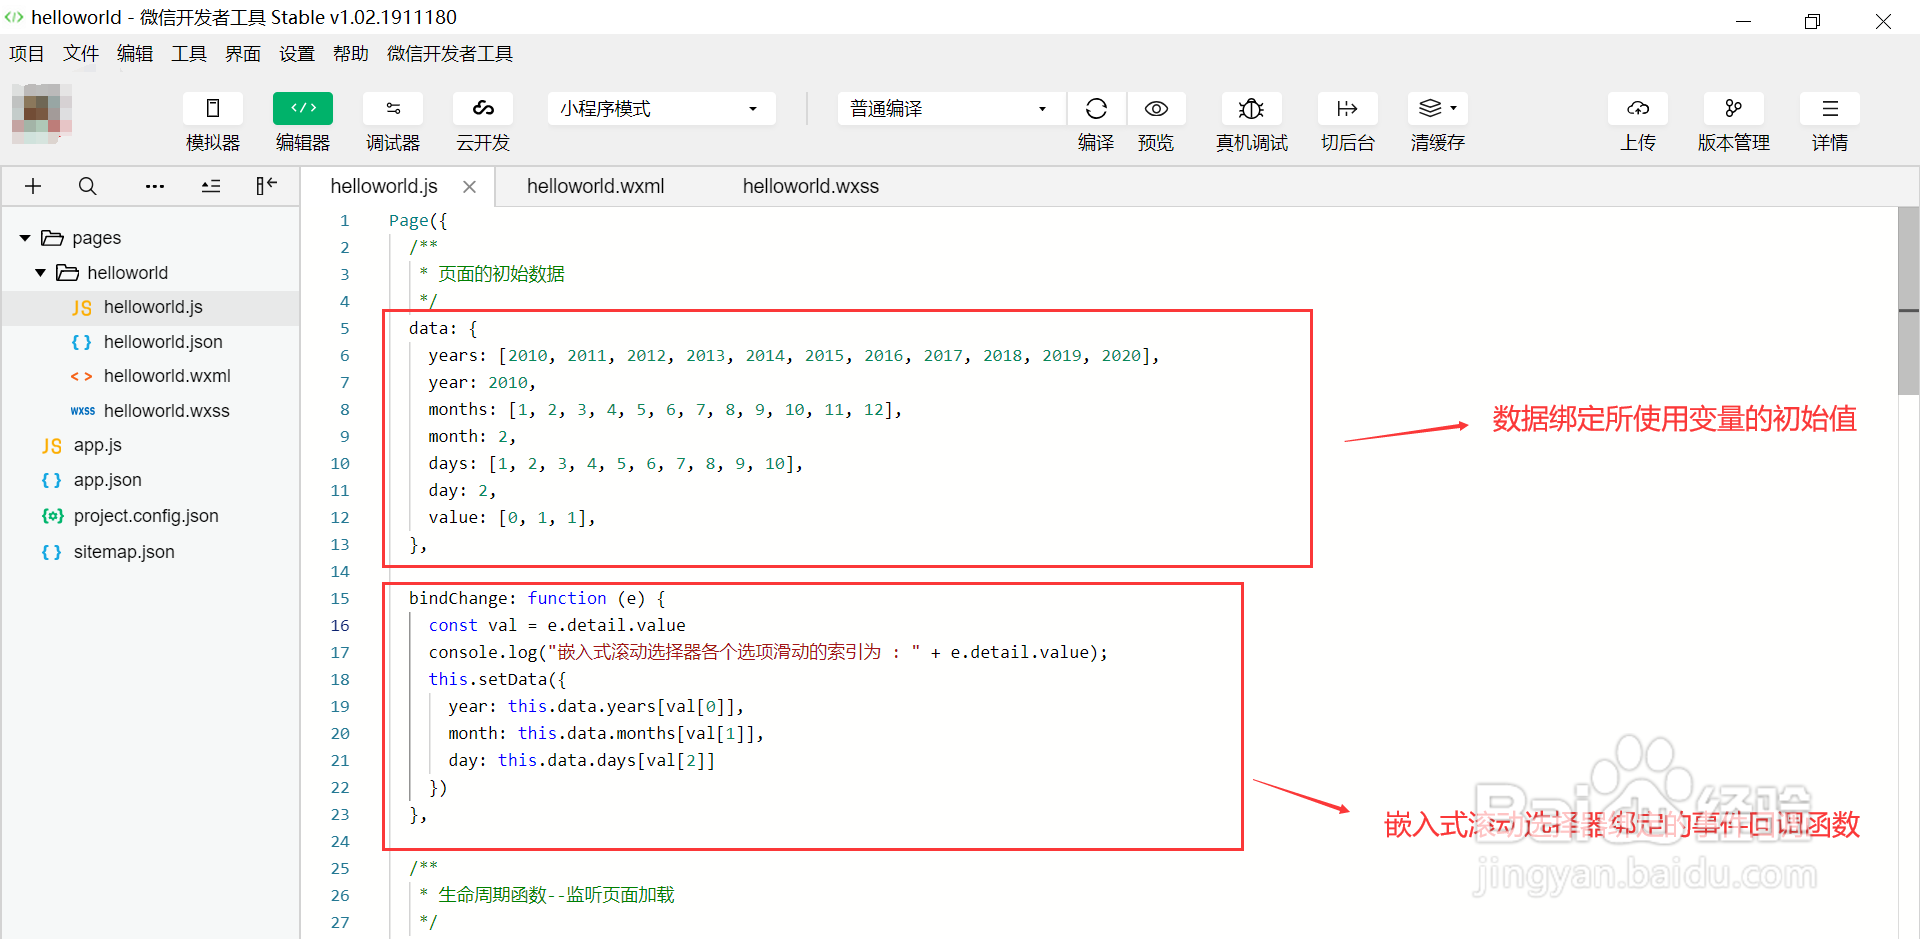Viewport: 1920px width, 939px height.
Task: Open the 小程序模式 mode dropdown
Action: pos(661,108)
